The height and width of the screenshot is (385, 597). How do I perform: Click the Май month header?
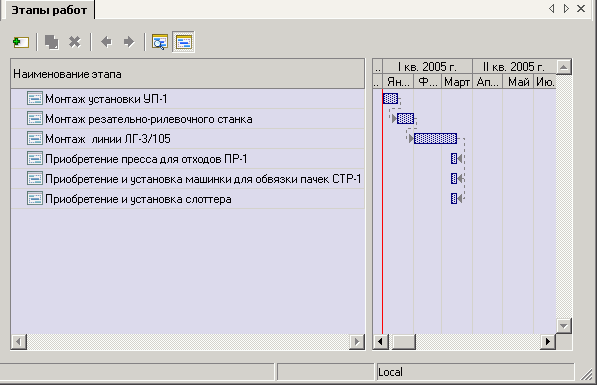[518, 81]
